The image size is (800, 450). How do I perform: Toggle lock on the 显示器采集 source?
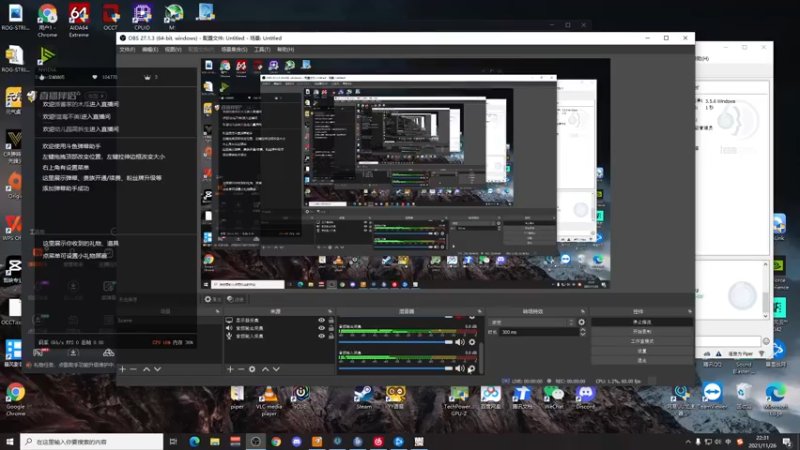[x=331, y=320]
